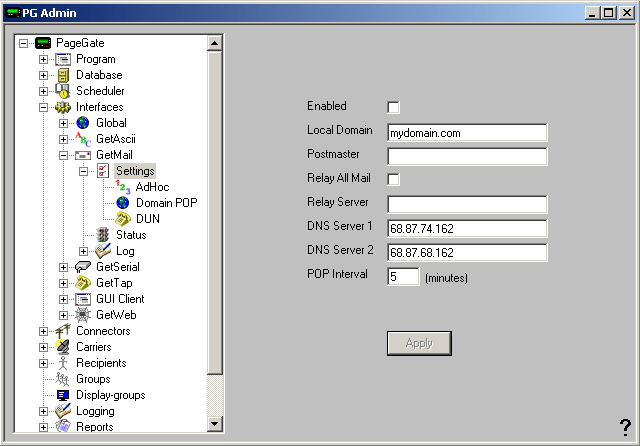Click the tree scrollbar up arrow
640x446 pixels.
(x=215, y=43)
